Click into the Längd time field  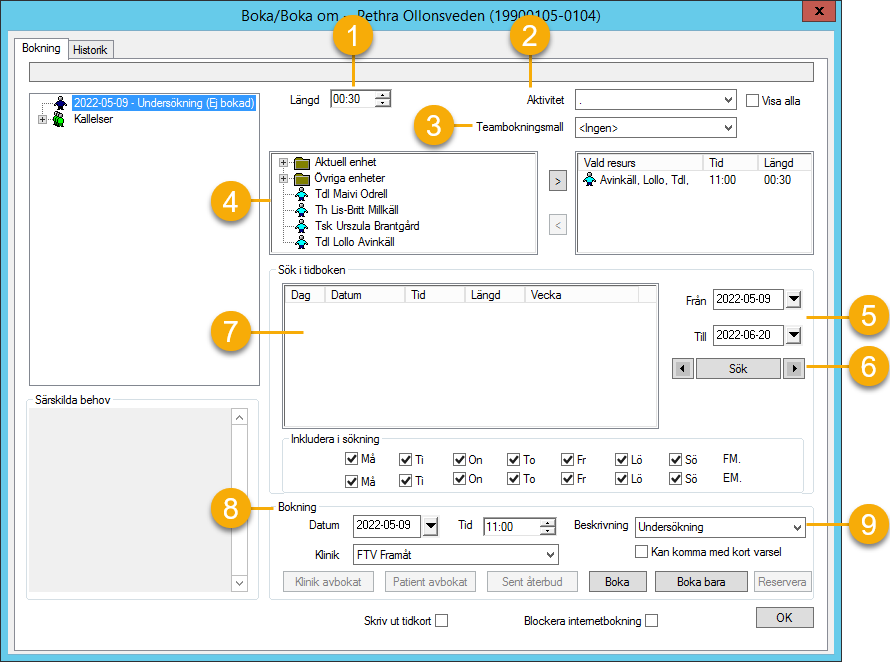352,99
